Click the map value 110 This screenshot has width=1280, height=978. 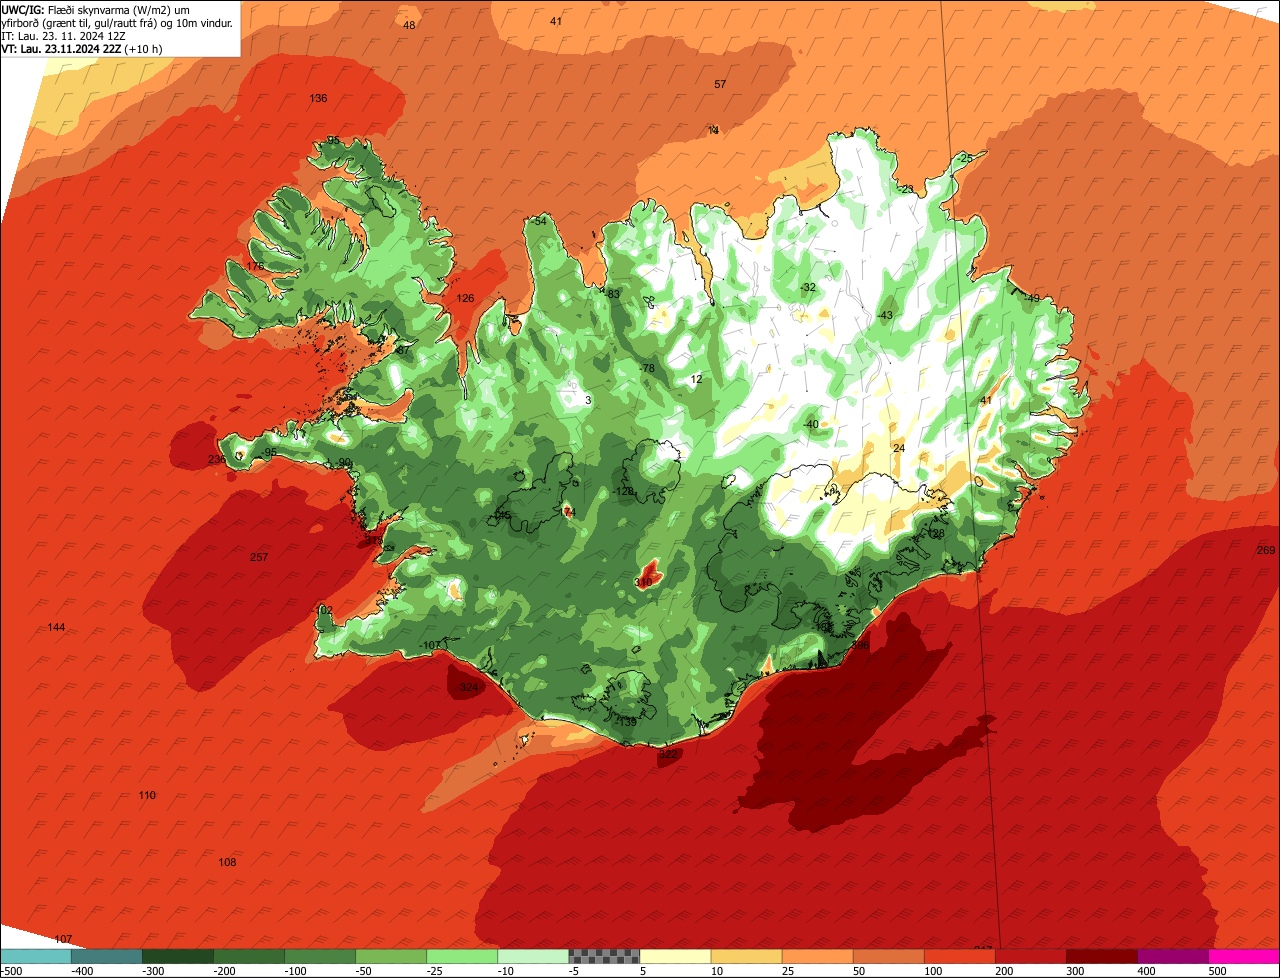pos(147,795)
